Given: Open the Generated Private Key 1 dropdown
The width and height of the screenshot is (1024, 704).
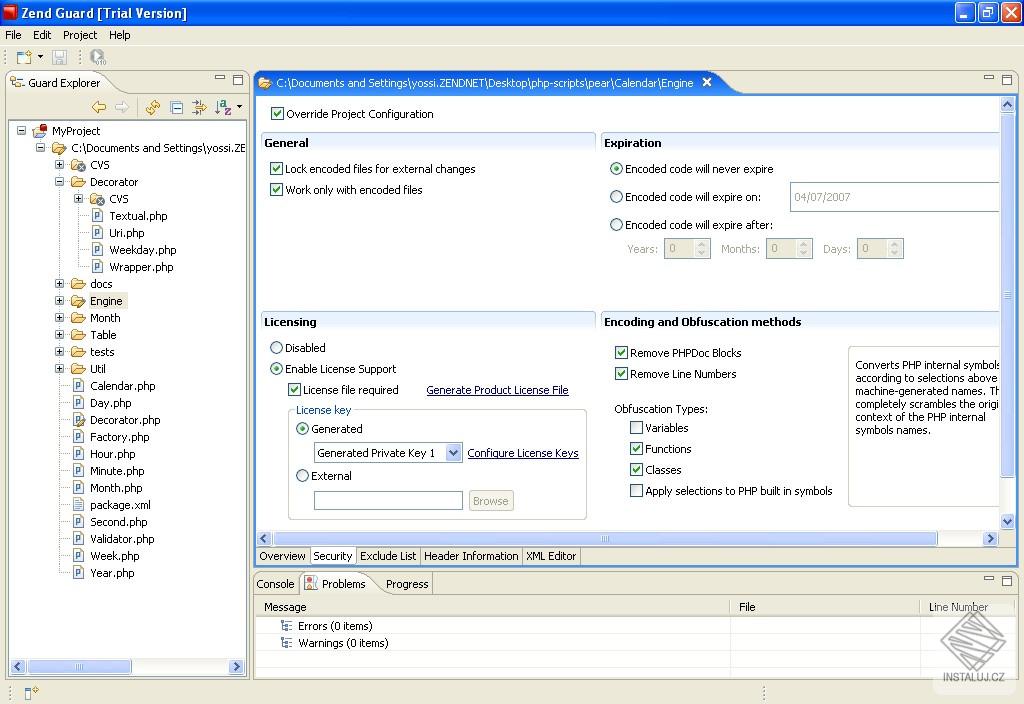Looking at the screenshot, I should (x=453, y=453).
